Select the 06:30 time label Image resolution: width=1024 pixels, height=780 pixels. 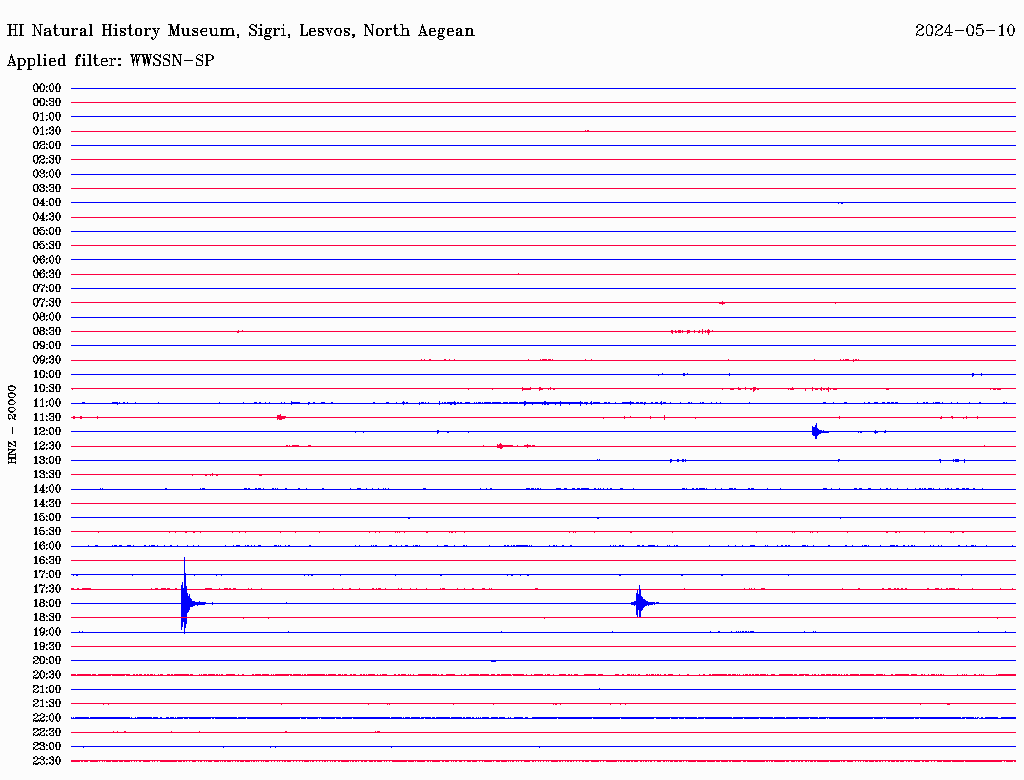pos(47,274)
